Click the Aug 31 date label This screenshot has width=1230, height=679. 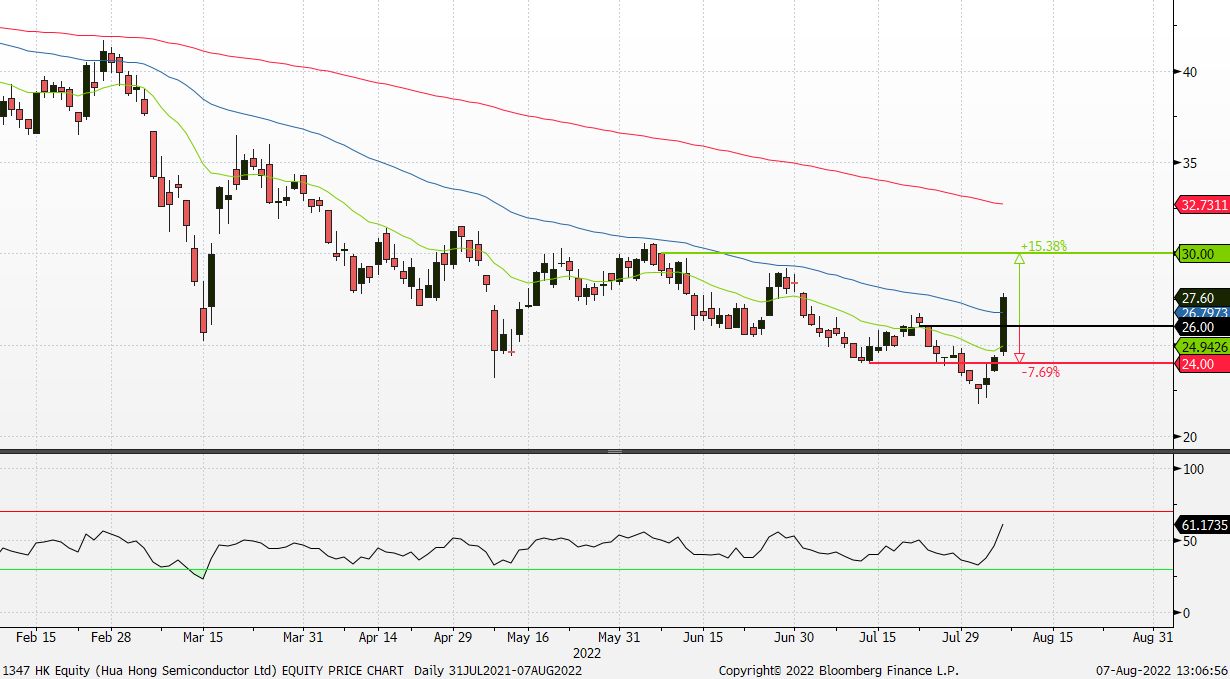(x=1152, y=636)
